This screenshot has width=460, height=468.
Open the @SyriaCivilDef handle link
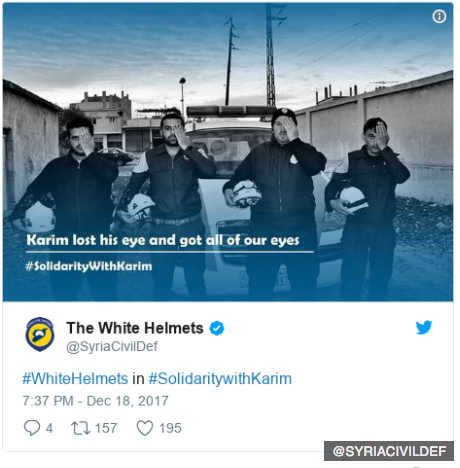pos(112,347)
